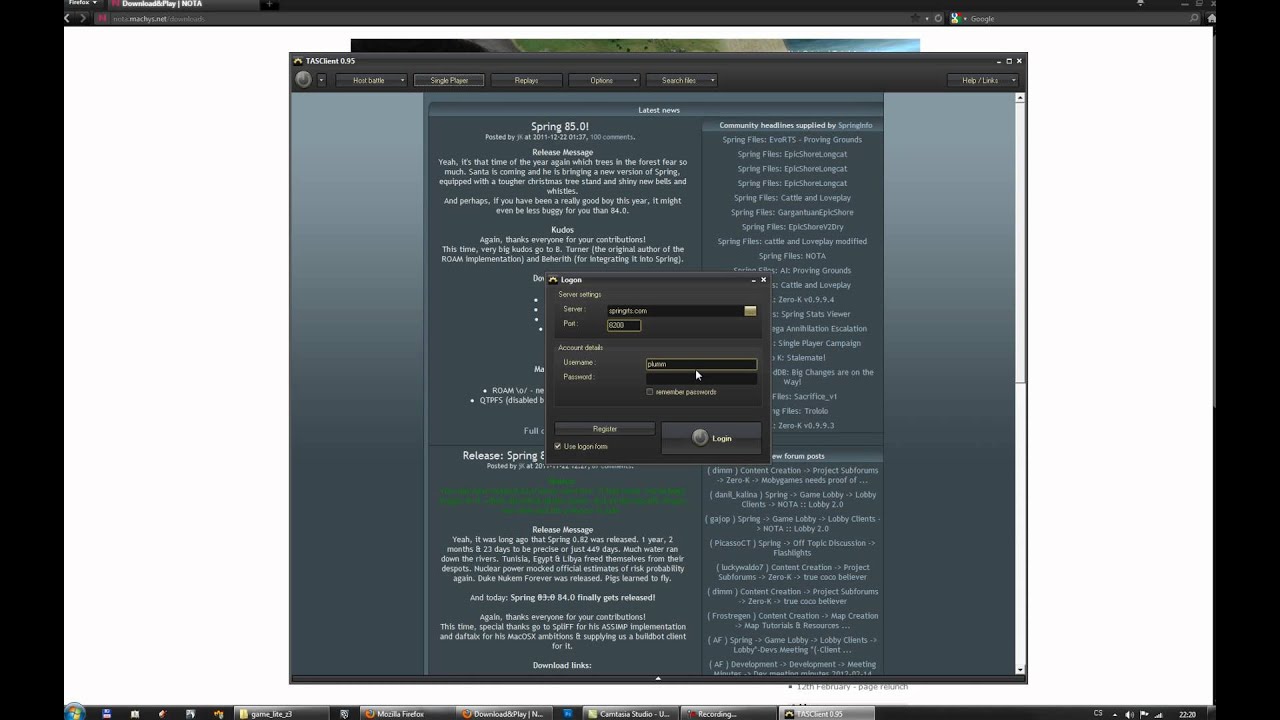Image resolution: width=1280 pixels, height=720 pixels.
Task: Click the round connect power icon in TASClient
Action: point(303,80)
